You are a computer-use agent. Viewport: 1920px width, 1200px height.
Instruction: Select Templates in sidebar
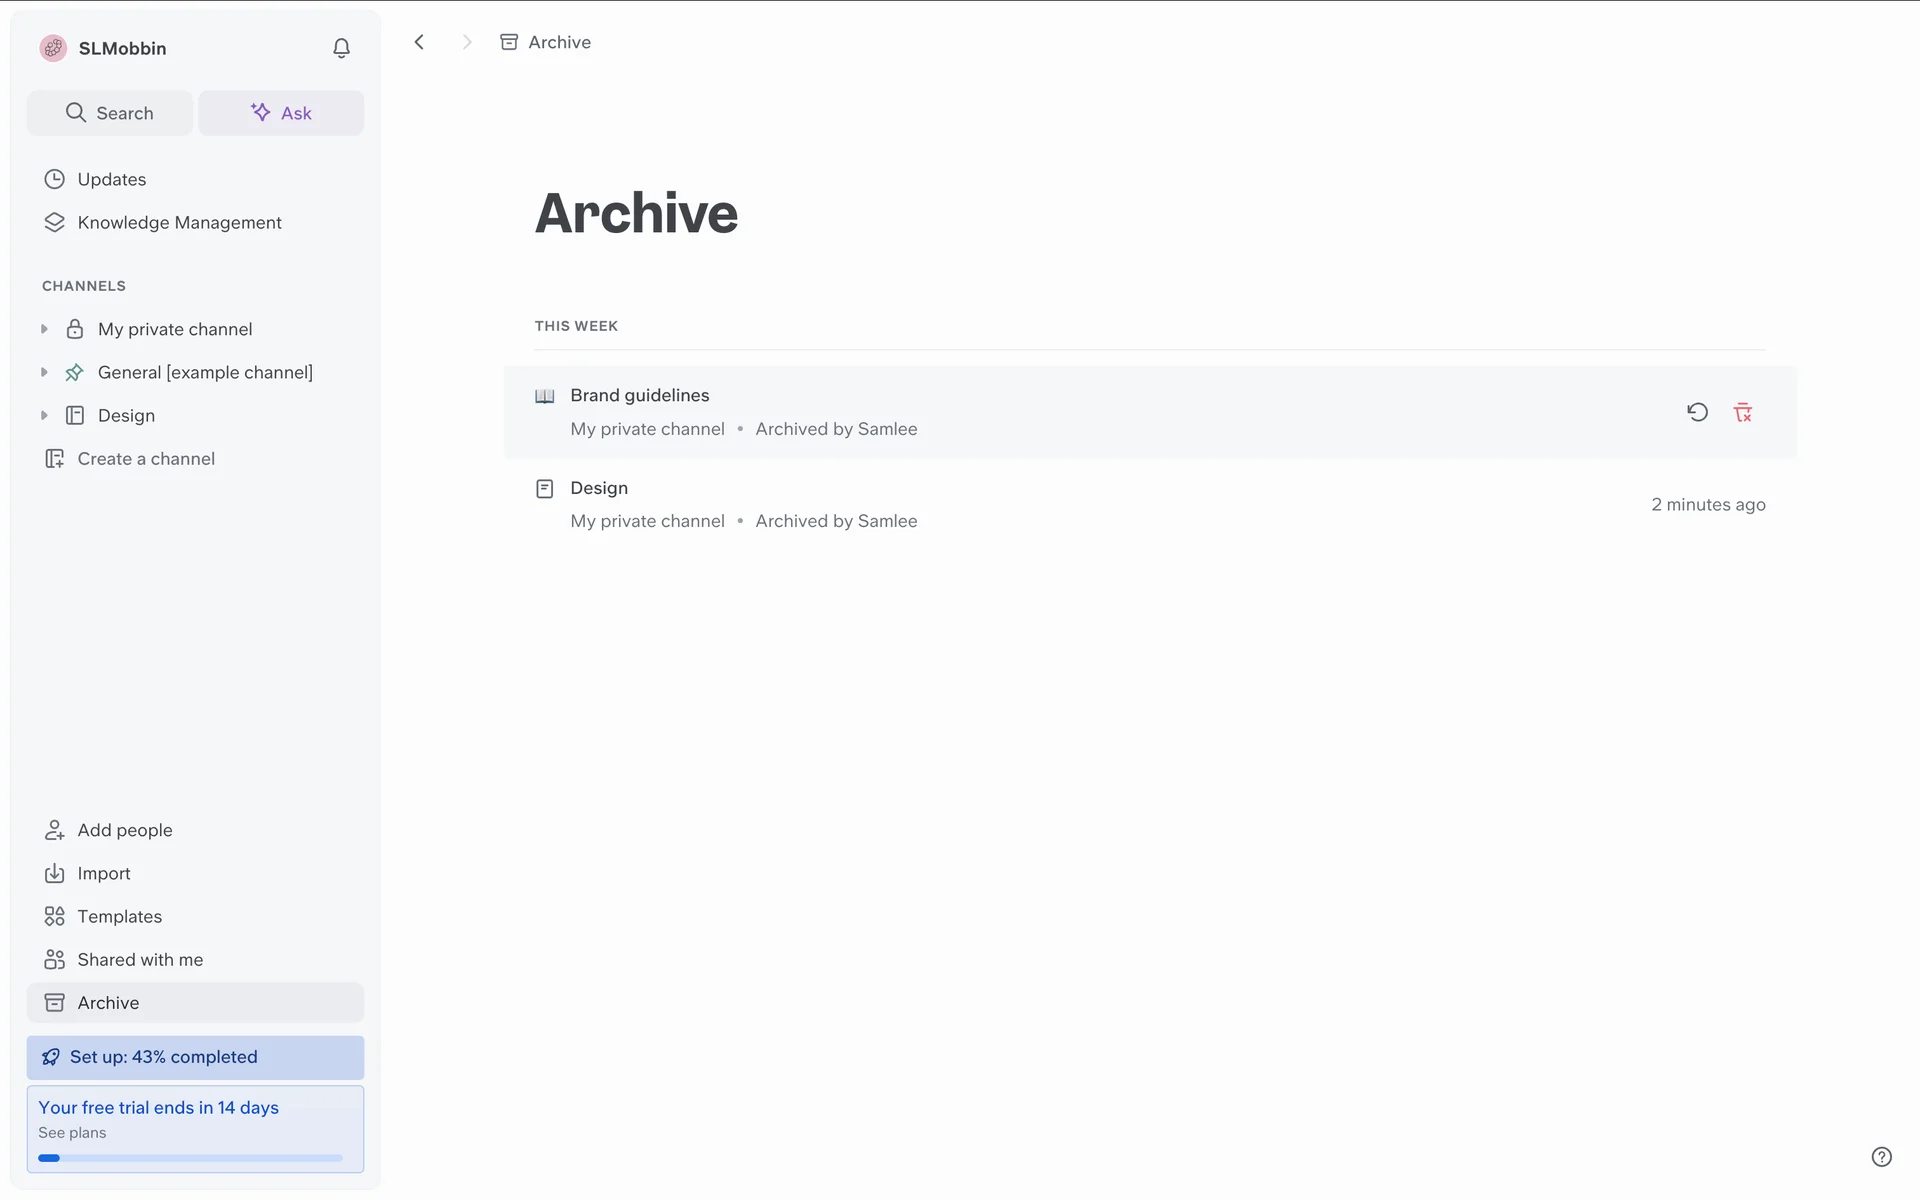coord(119,916)
